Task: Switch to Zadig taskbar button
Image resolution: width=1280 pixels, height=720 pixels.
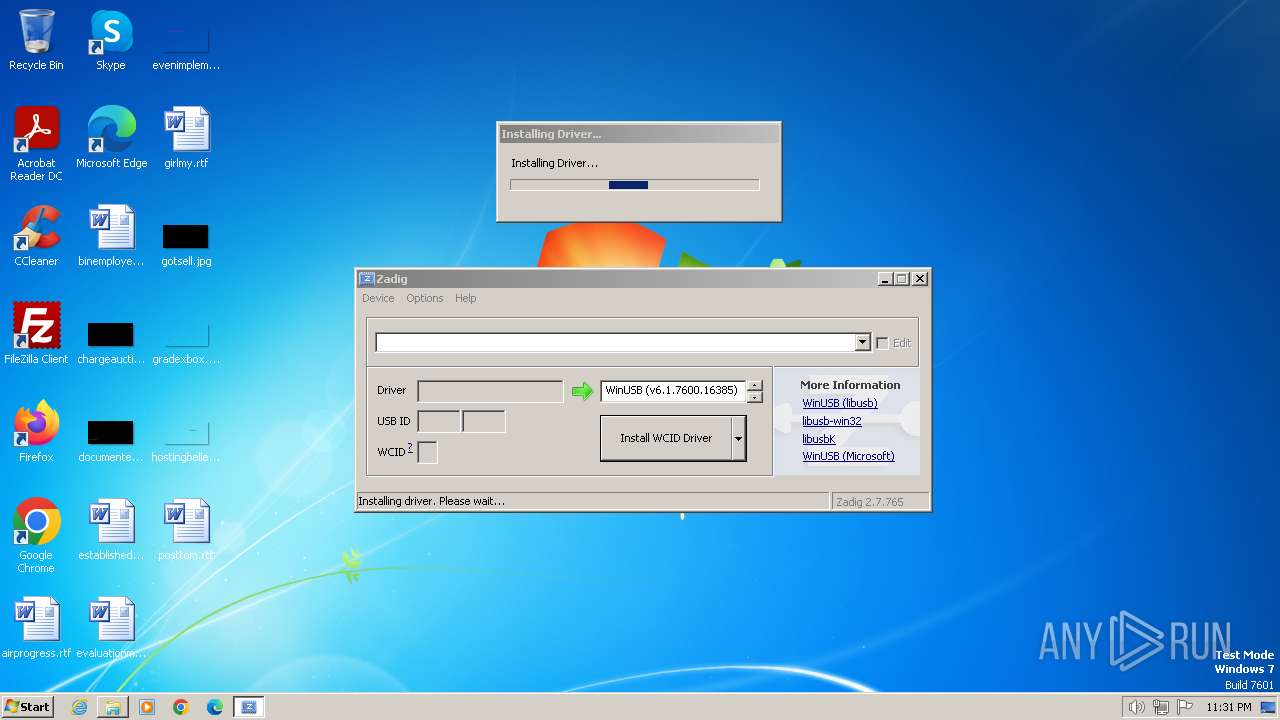Action: [249, 707]
